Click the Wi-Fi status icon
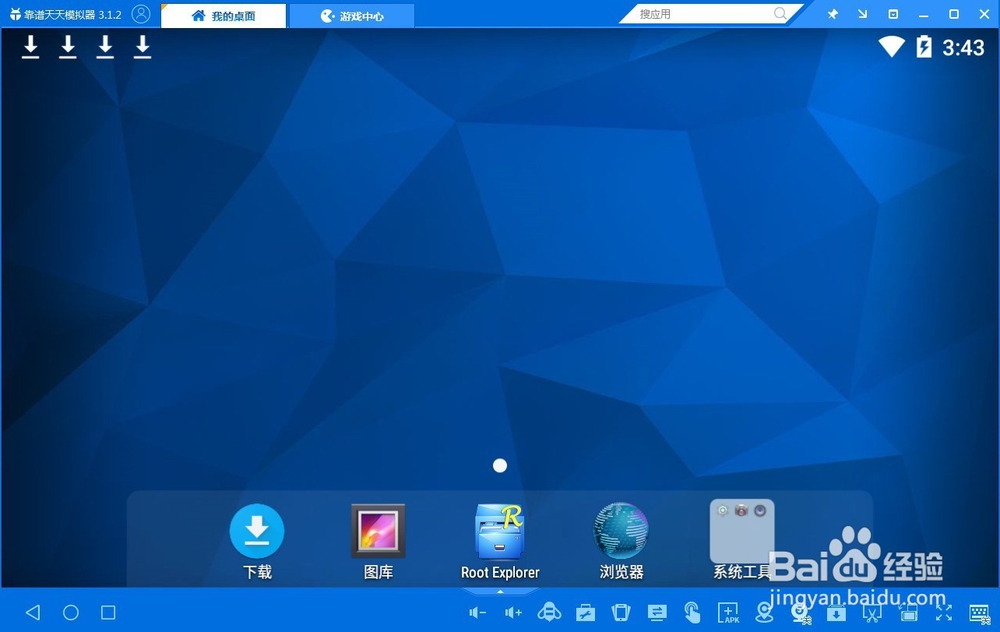Viewport: 1000px width, 632px height. [x=891, y=47]
